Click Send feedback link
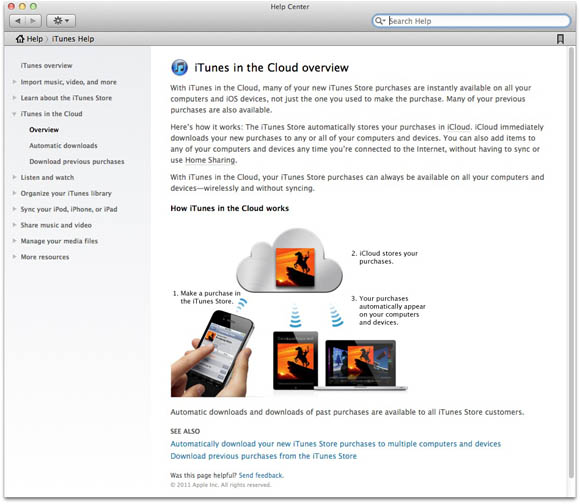This screenshot has width=580, height=504. tap(261, 475)
